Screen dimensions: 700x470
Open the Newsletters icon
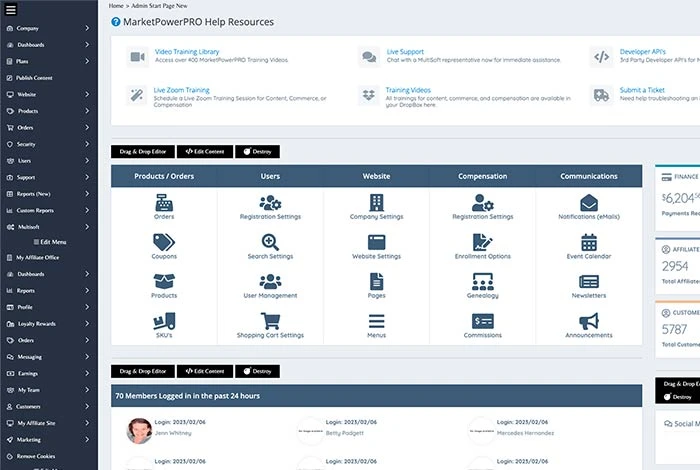pos(589,282)
